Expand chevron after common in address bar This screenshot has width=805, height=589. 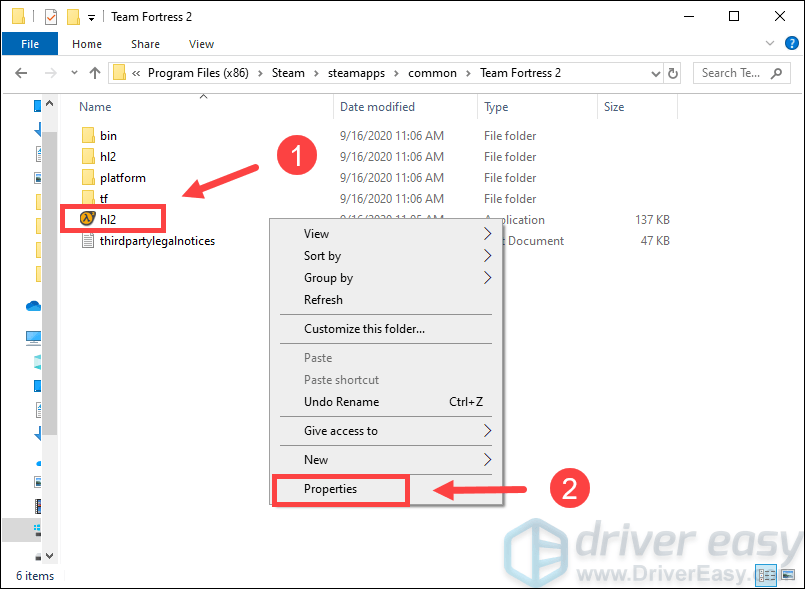[x=468, y=73]
